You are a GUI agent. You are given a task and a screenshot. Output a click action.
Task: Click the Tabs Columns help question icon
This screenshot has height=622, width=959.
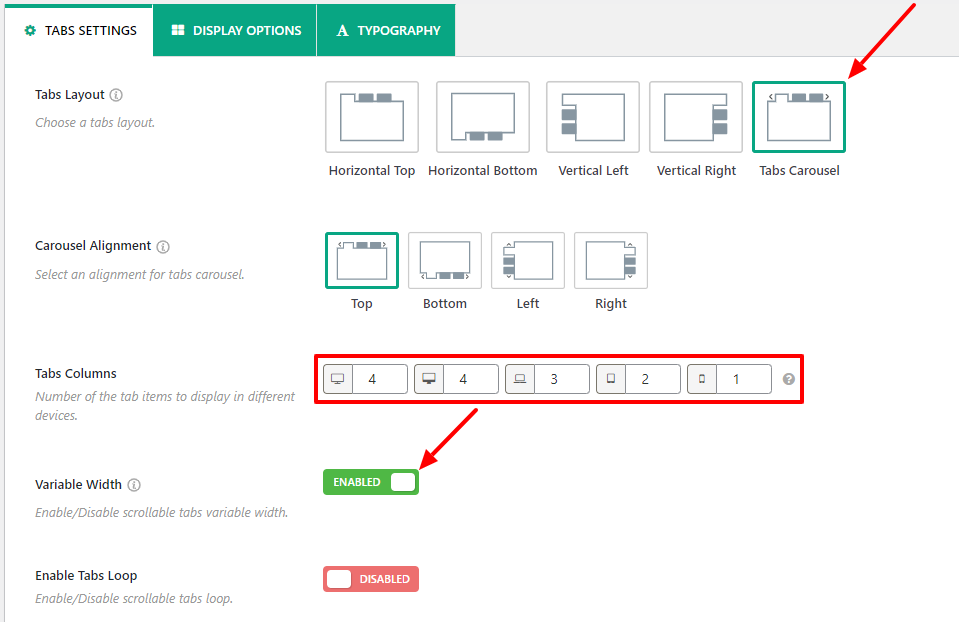click(789, 380)
